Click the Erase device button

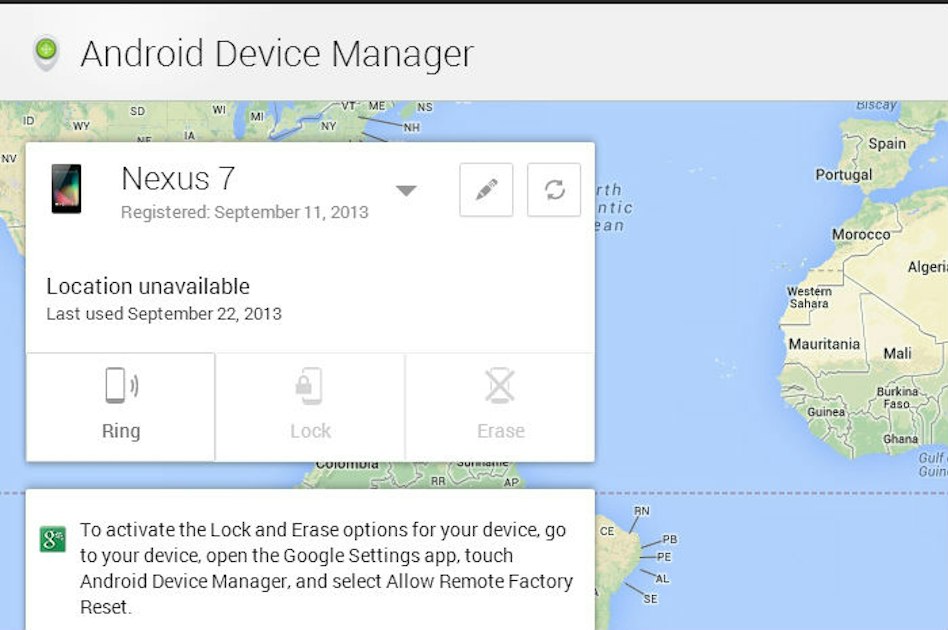pyautogui.click(x=500, y=407)
